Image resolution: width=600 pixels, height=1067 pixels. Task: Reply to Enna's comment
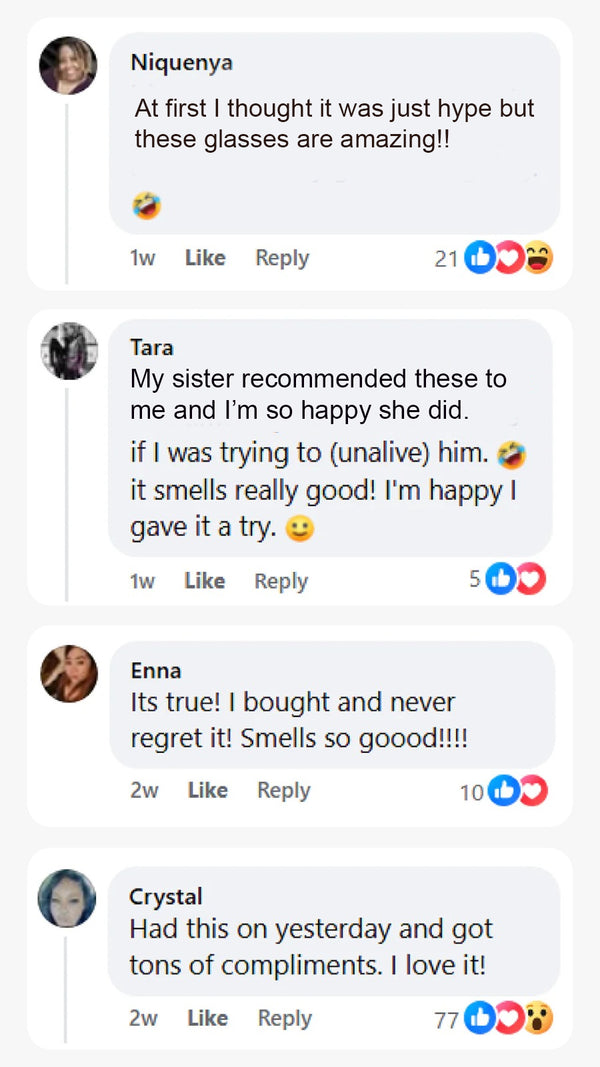[284, 790]
